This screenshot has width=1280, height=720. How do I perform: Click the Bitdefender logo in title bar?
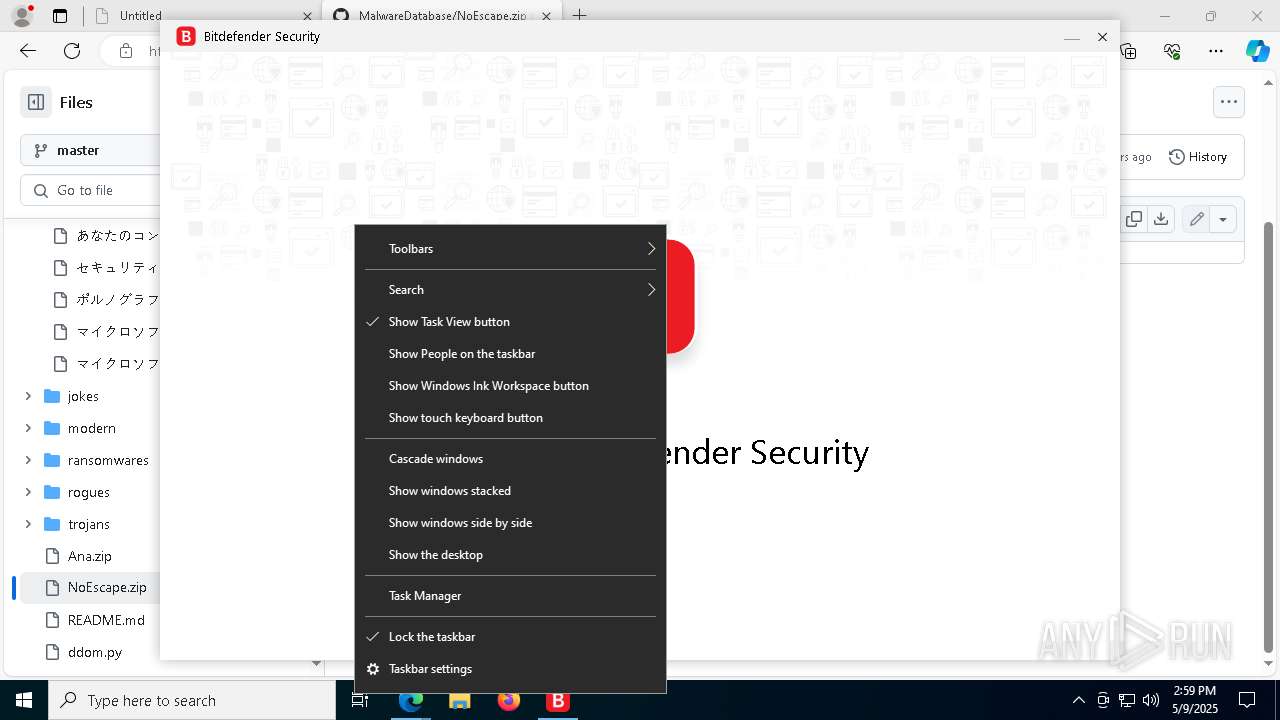click(186, 36)
